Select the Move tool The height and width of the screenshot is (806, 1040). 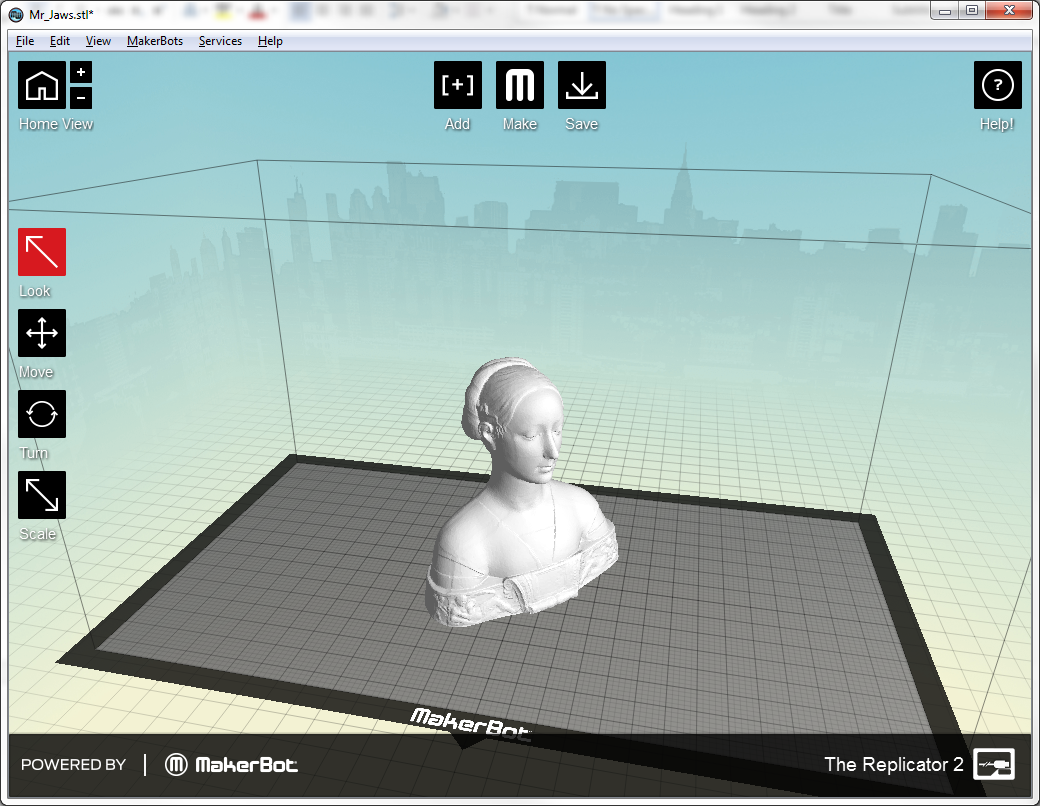[42, 333]
